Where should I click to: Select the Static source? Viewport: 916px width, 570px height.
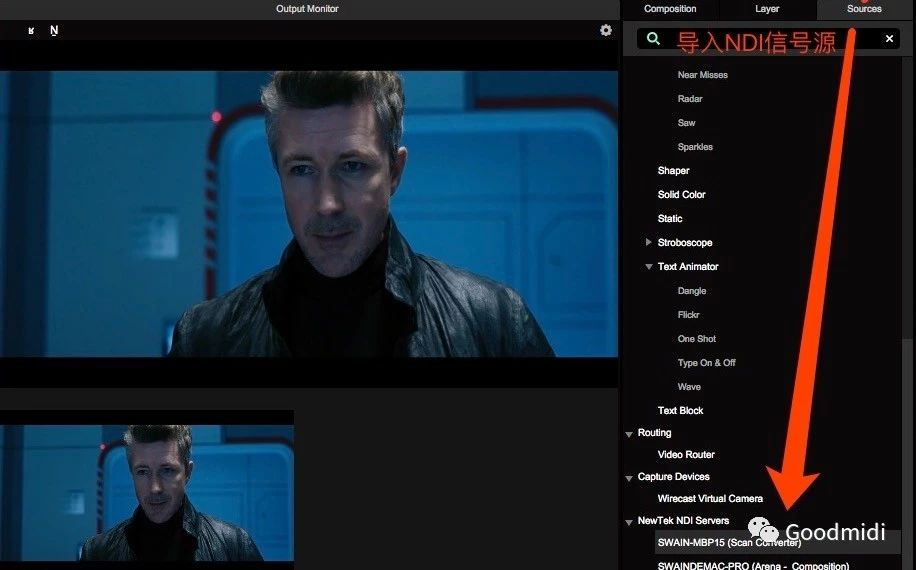tap(670, 218)
